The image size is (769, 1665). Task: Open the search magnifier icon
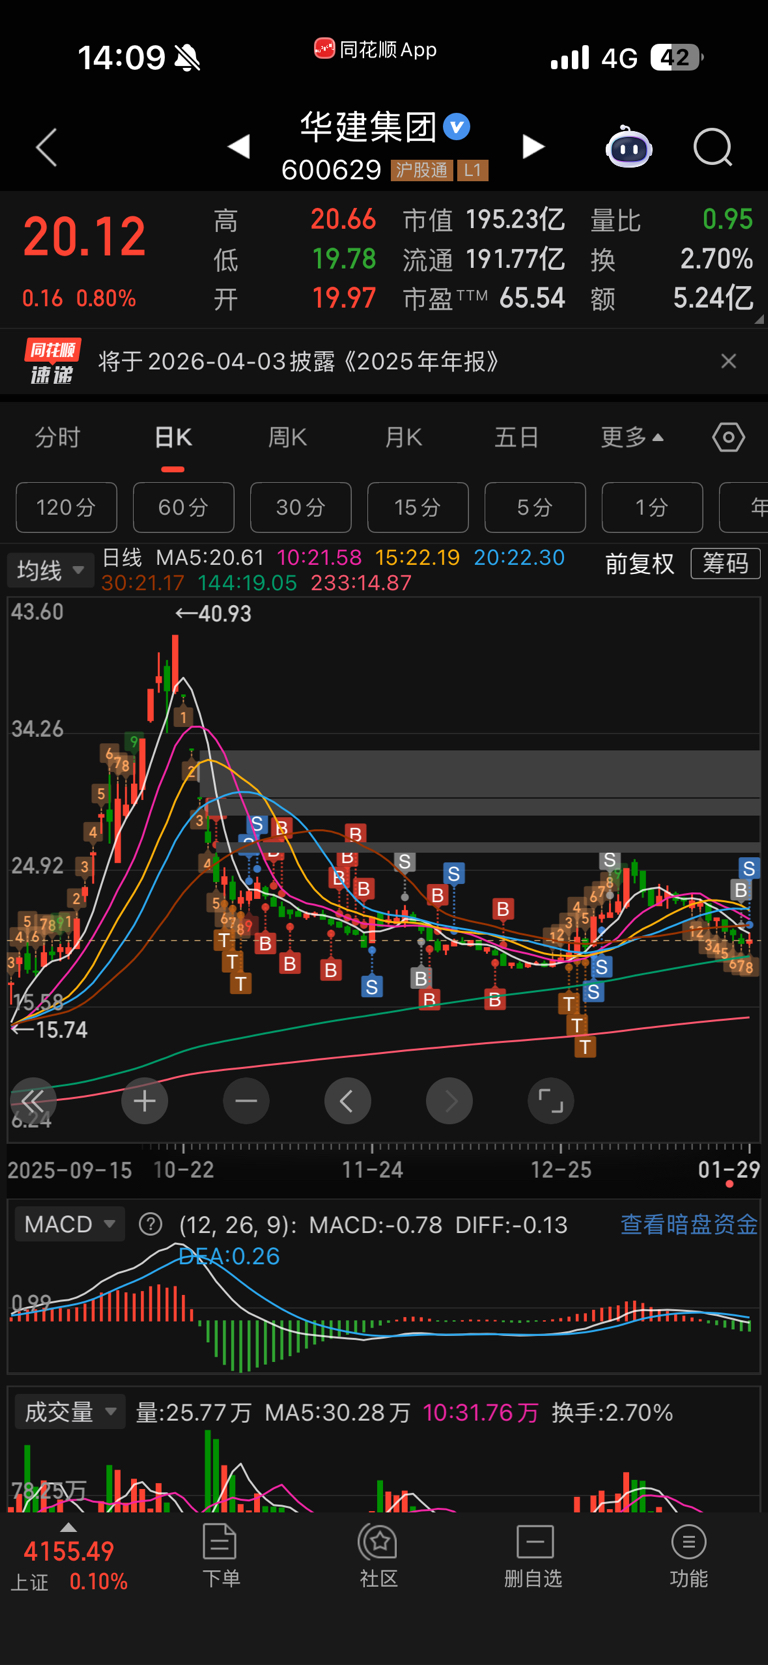click(713, 148)
